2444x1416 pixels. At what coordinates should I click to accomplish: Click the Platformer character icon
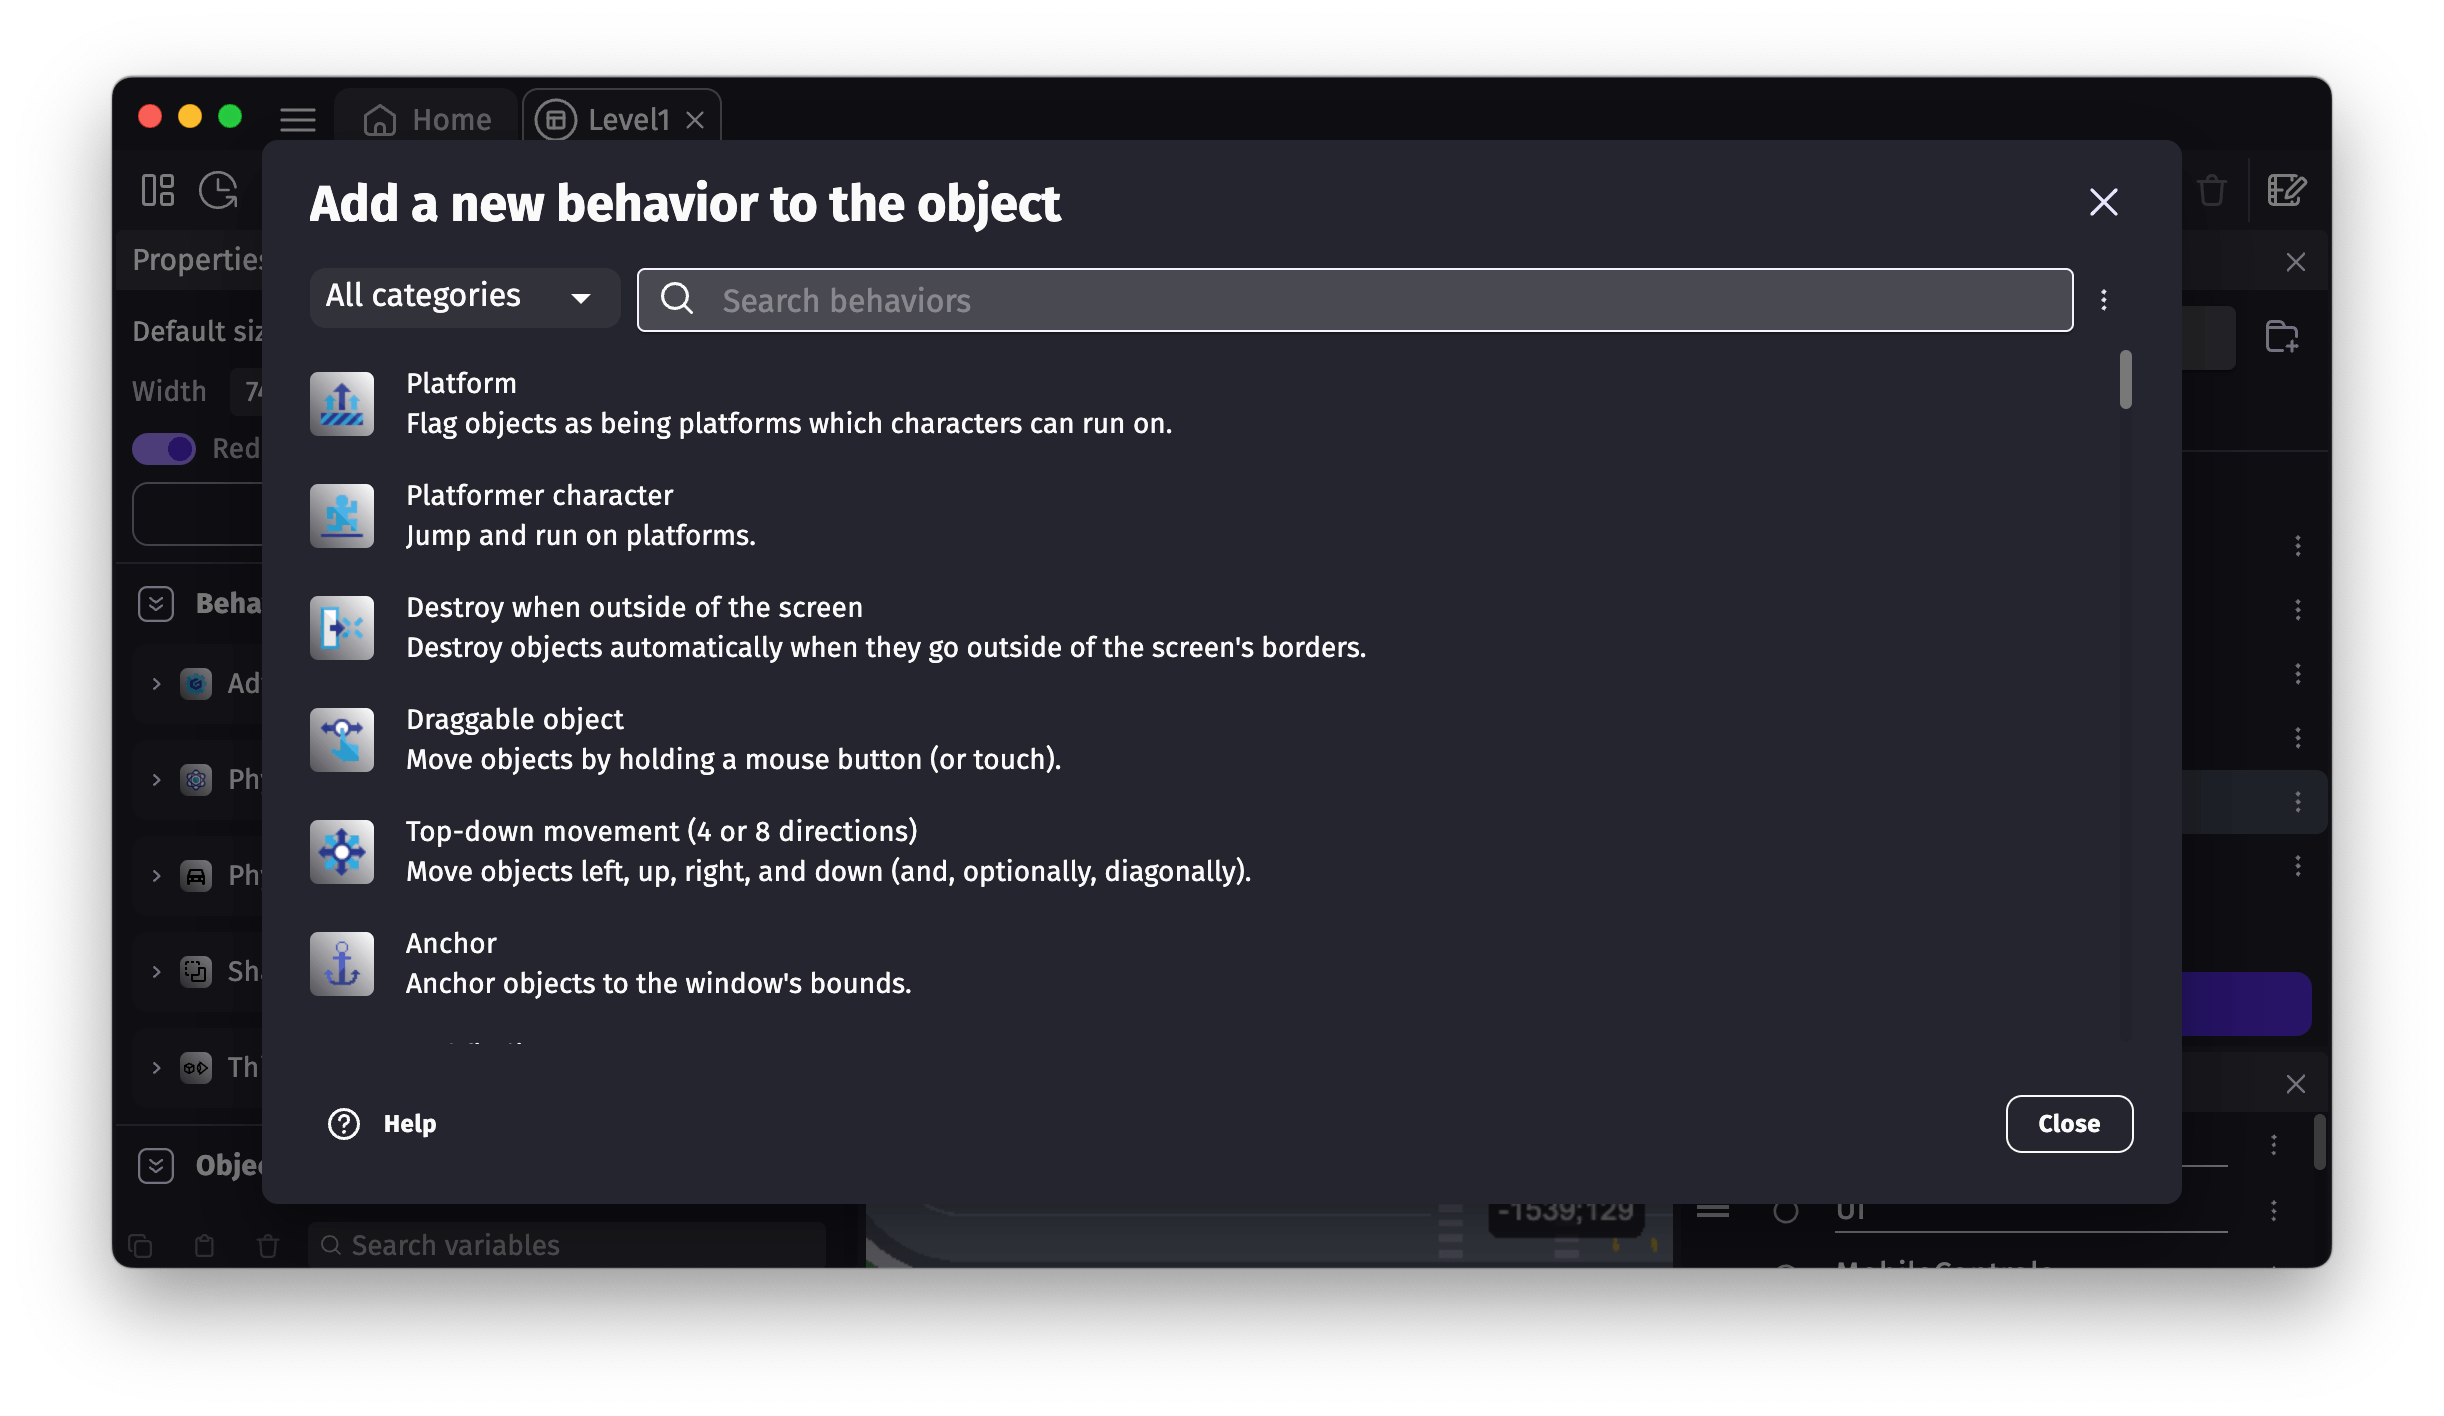342,515
